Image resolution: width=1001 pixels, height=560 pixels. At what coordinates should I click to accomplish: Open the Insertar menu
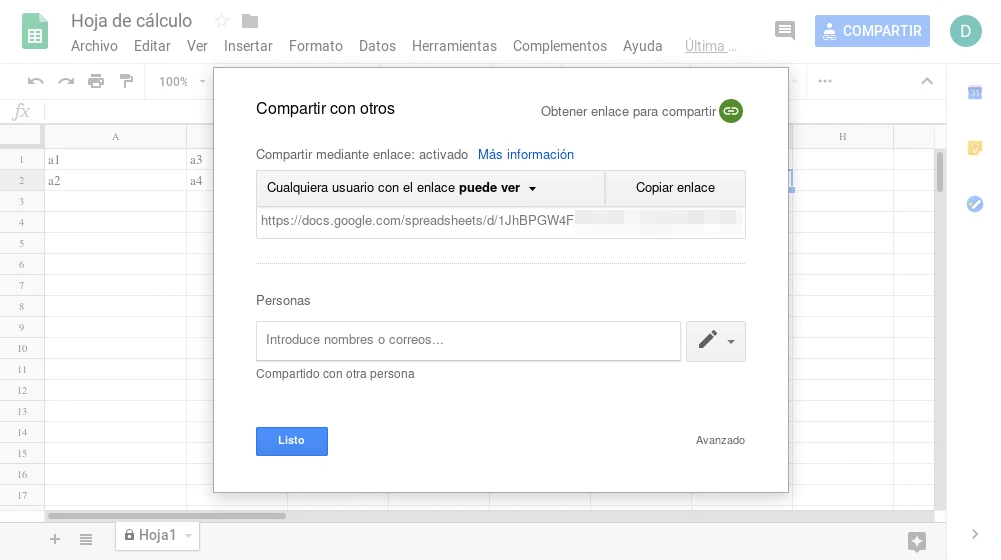tap(248, 46)
